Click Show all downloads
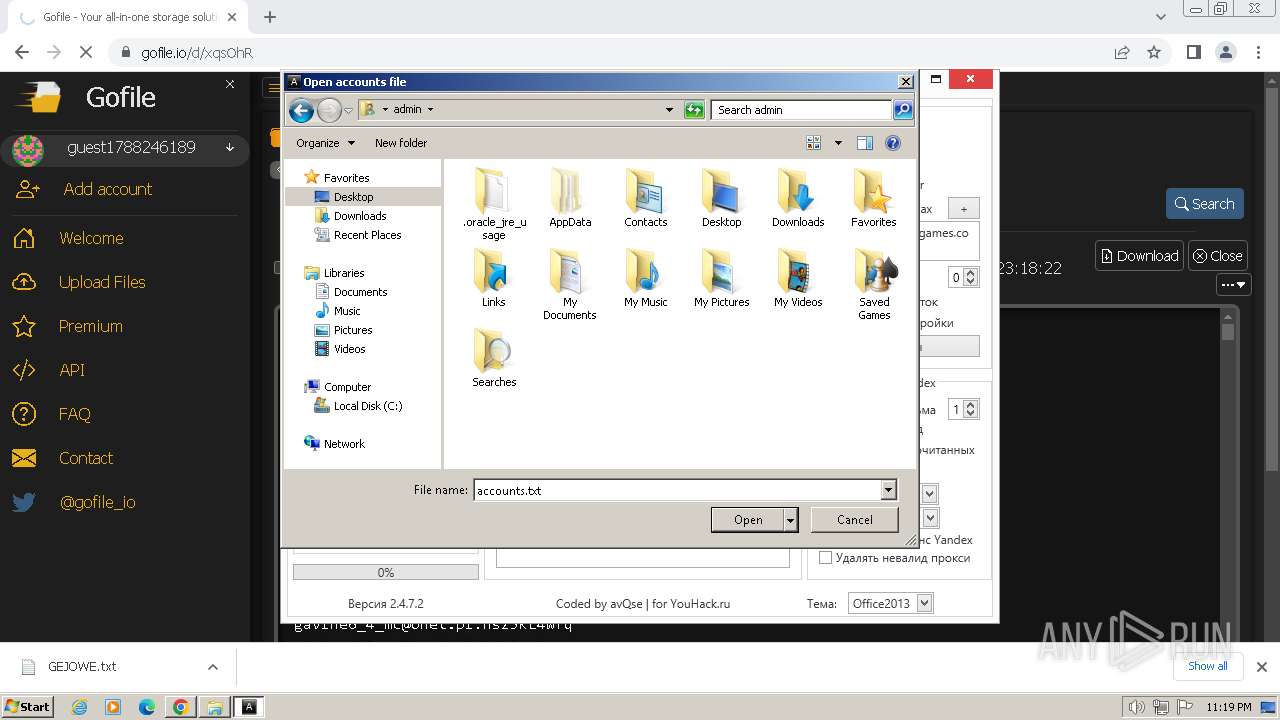Screen dimensions: 1280x720 pyautogui.click(x=1208, y=666)
